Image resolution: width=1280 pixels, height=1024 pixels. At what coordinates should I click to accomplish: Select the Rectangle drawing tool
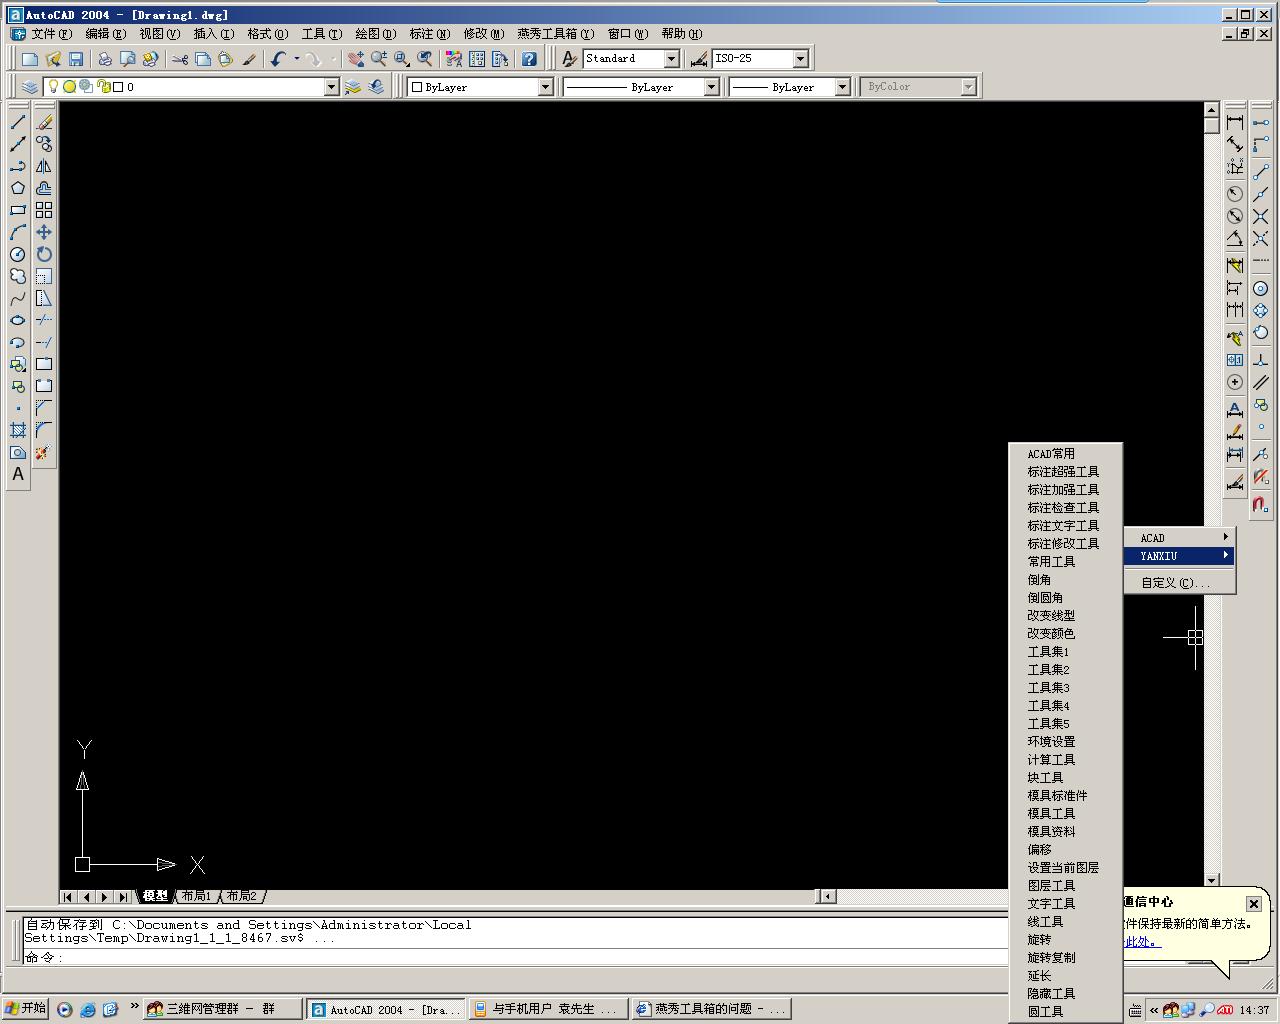click(x=18, y=210)
